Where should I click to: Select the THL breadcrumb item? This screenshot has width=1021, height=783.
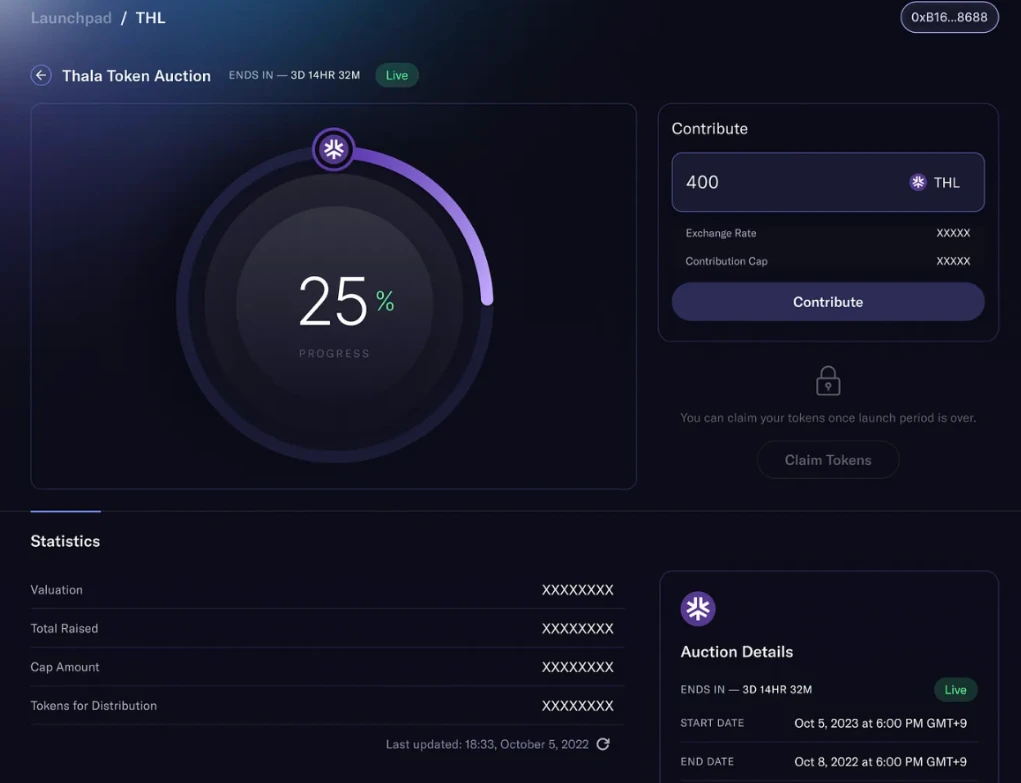tap(150, 18)
